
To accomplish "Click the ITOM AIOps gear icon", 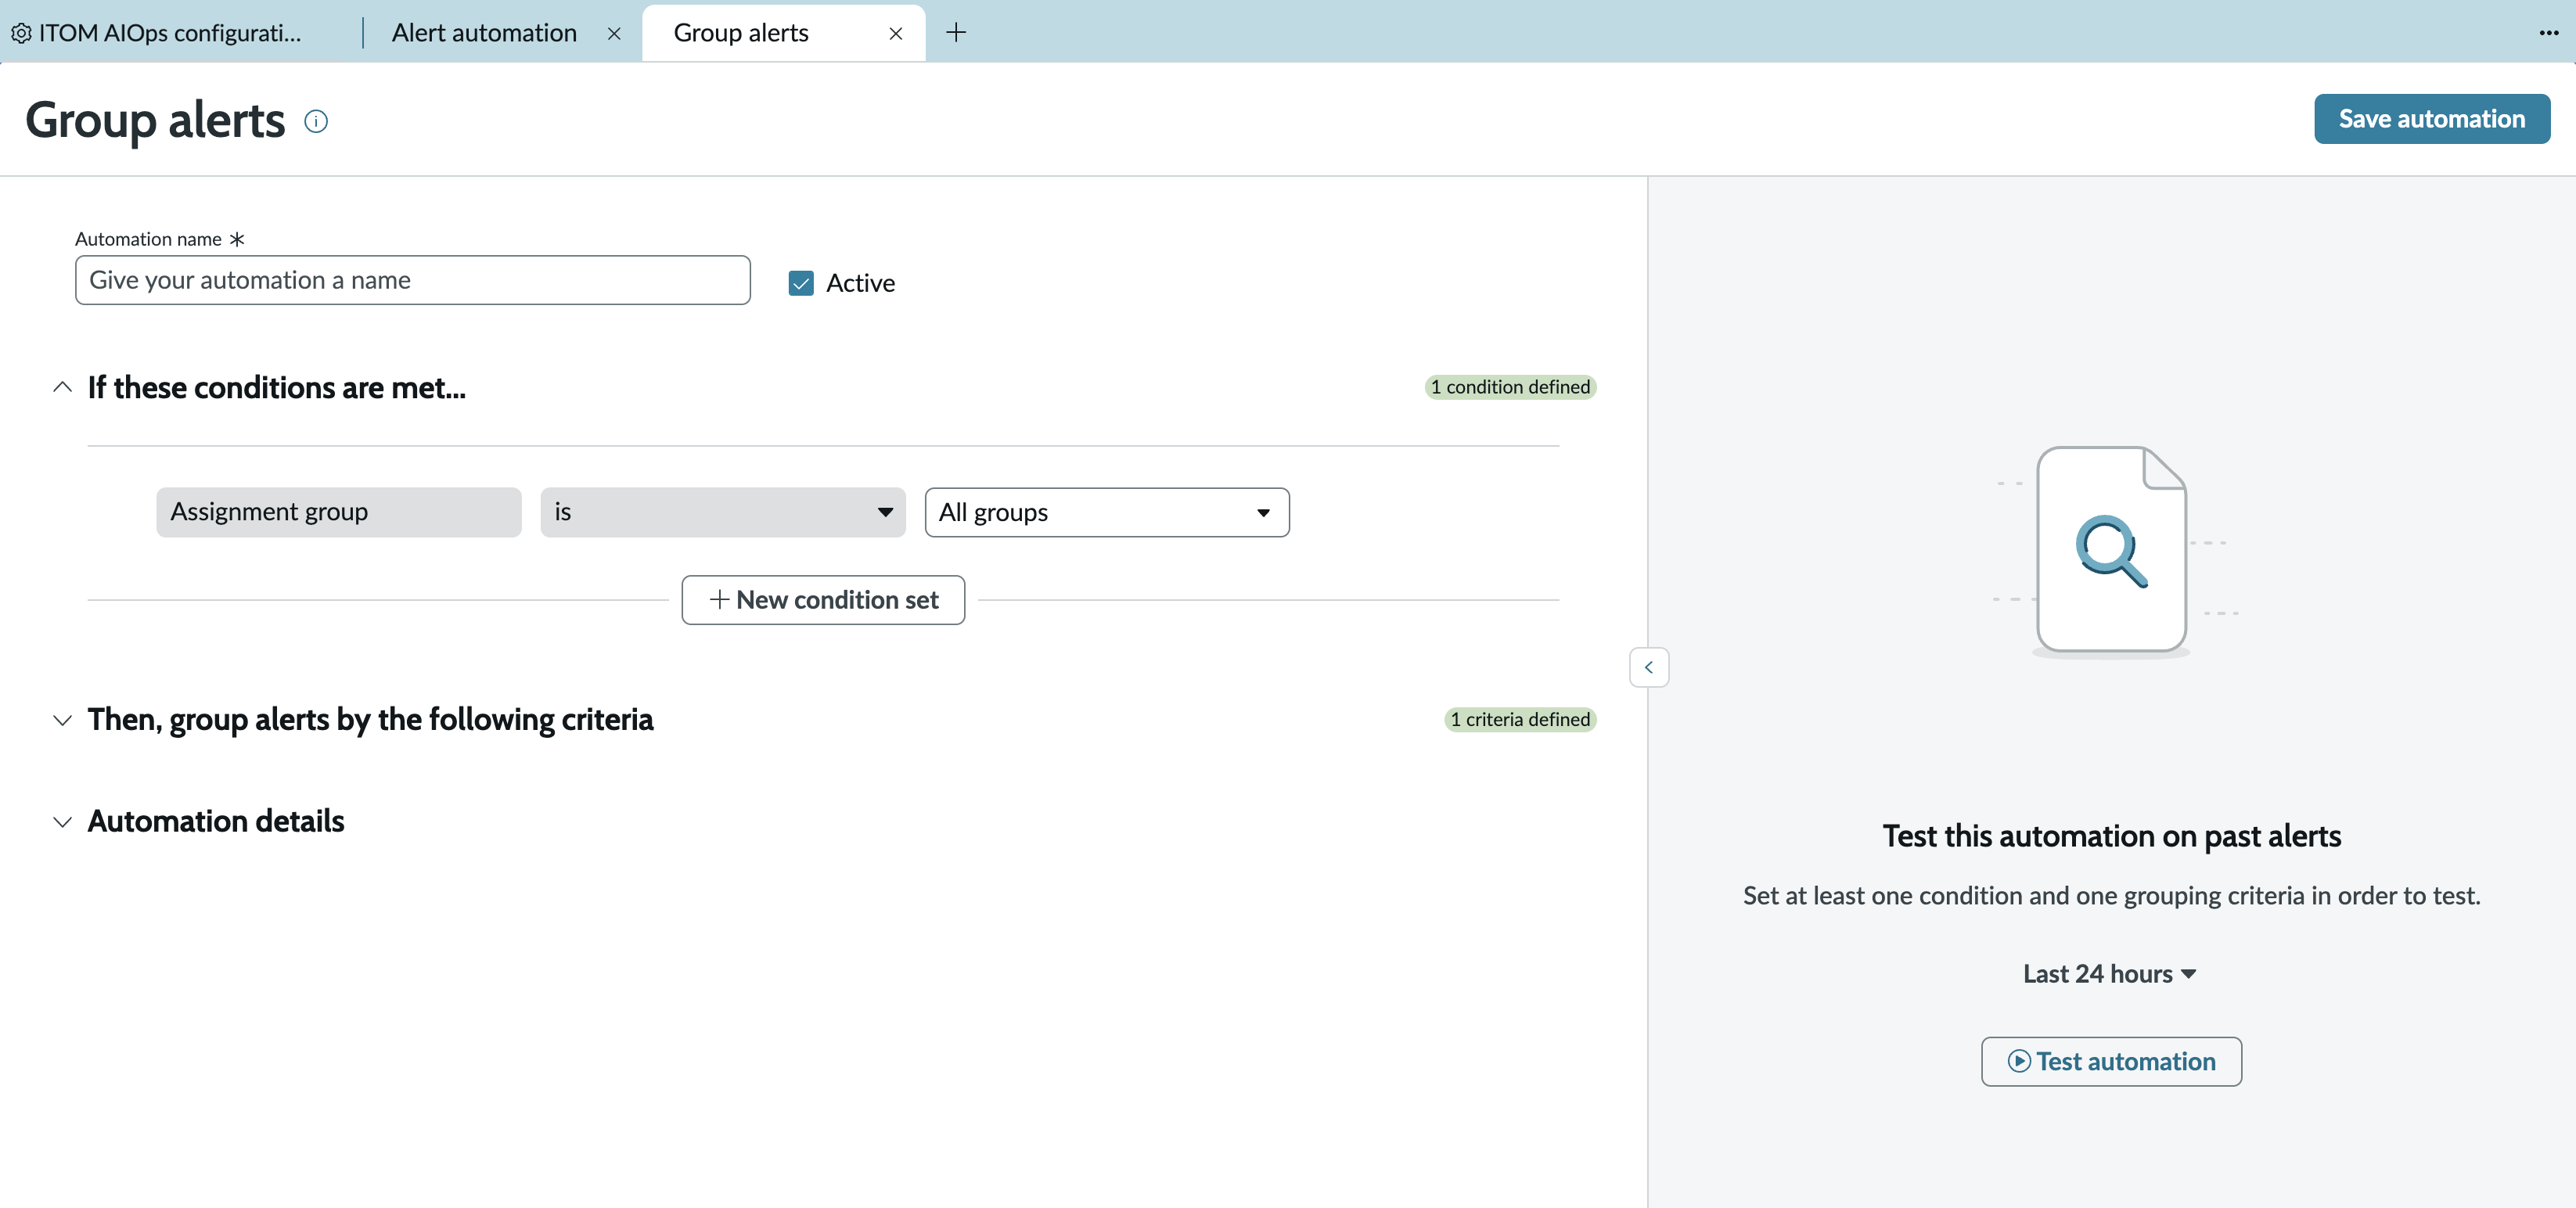I will 21,33.
